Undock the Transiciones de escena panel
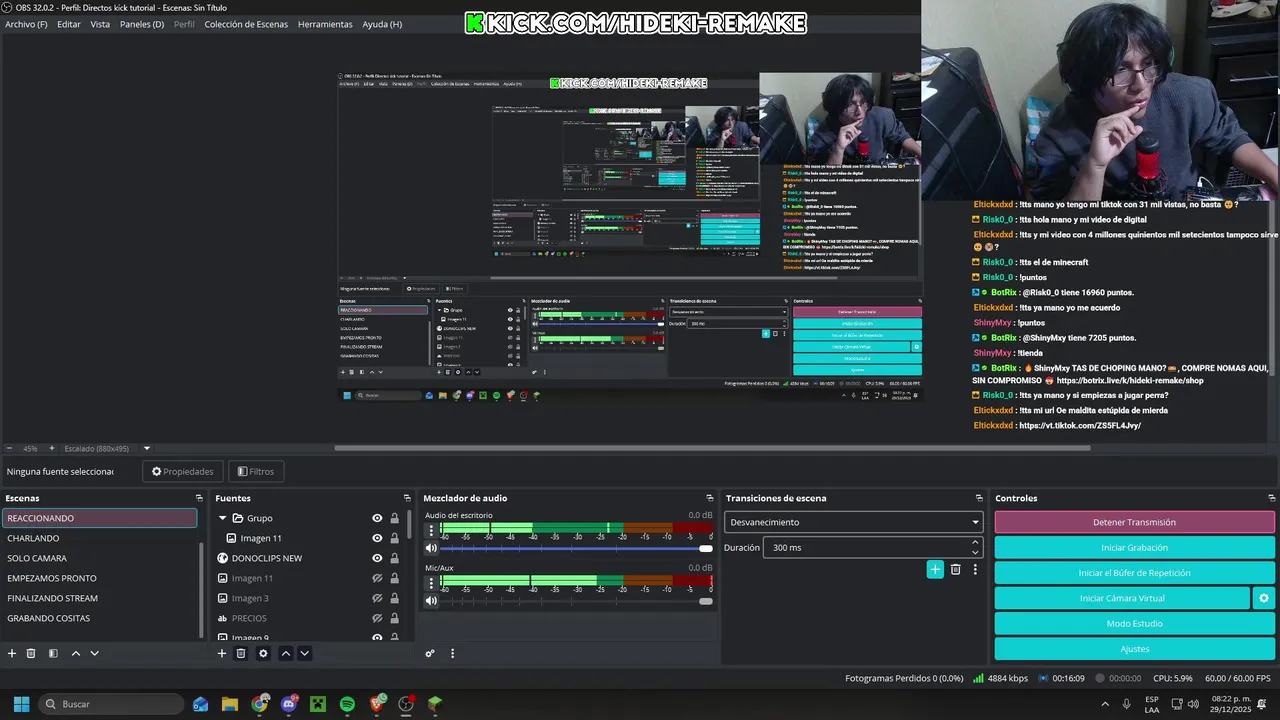The width and height of the screenshot is (1280, 720). [x=979, y=498]
